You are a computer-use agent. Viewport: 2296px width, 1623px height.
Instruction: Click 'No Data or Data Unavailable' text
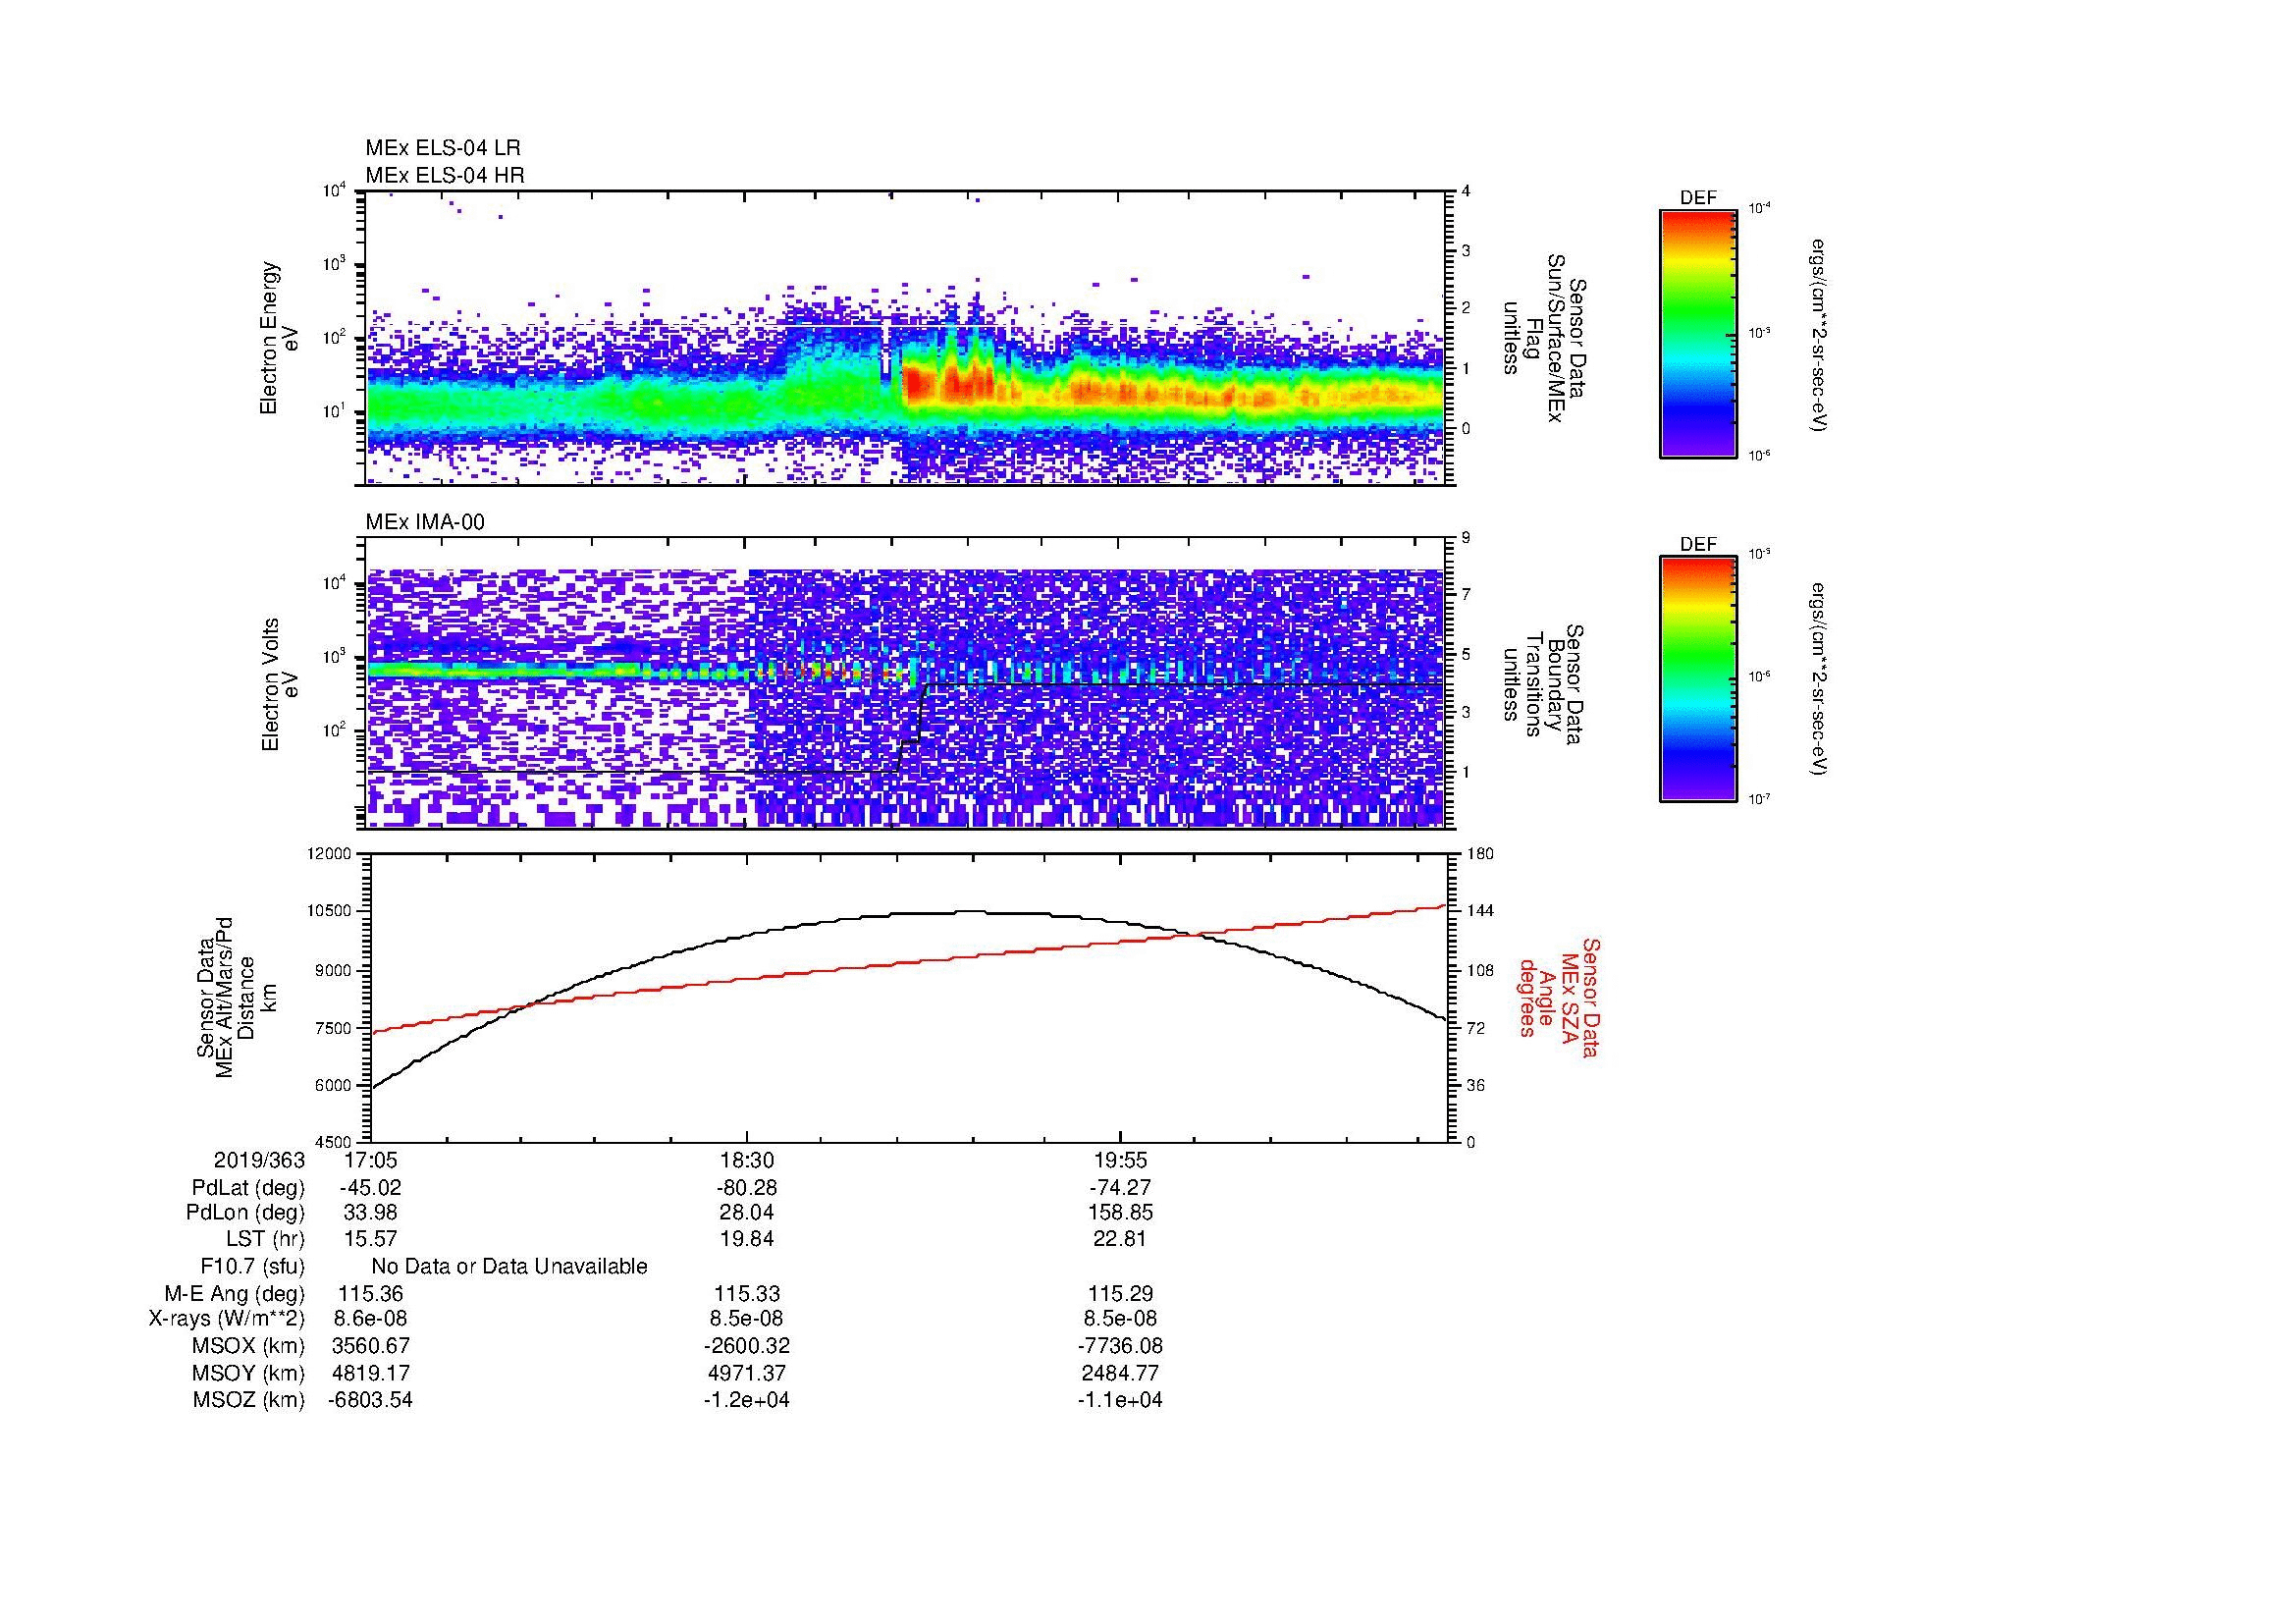[x=509, y=1267]
